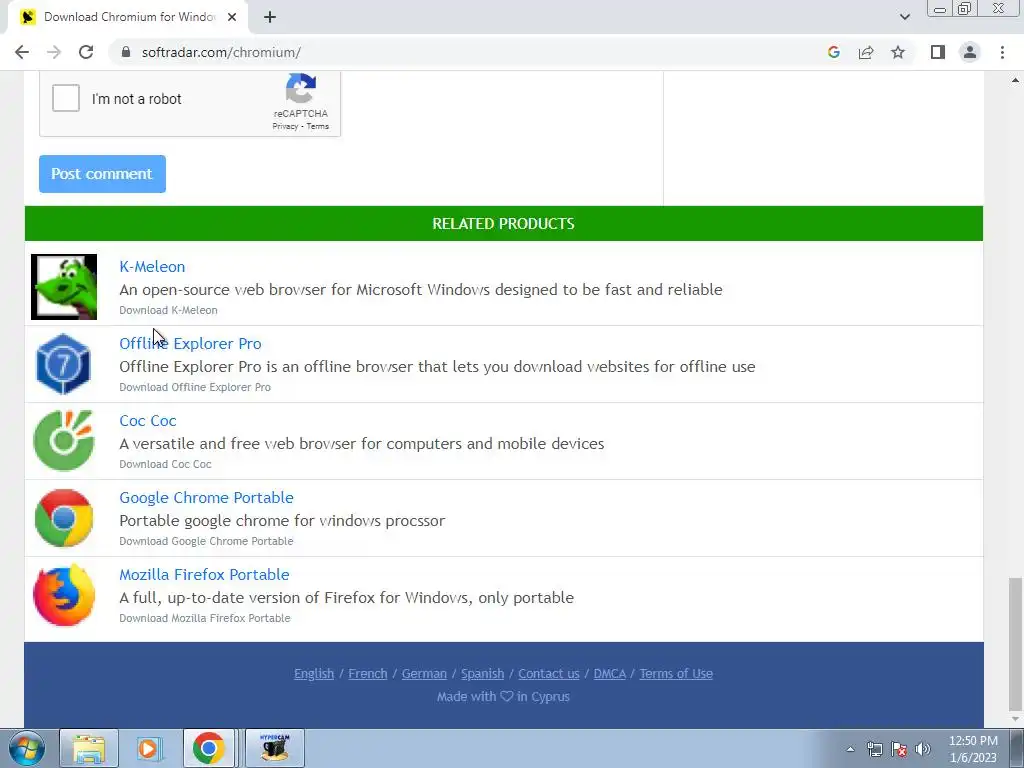Open Windows Explorer from the taskbar
This screenshot has height=768, width=1024.
coord(89,748)
